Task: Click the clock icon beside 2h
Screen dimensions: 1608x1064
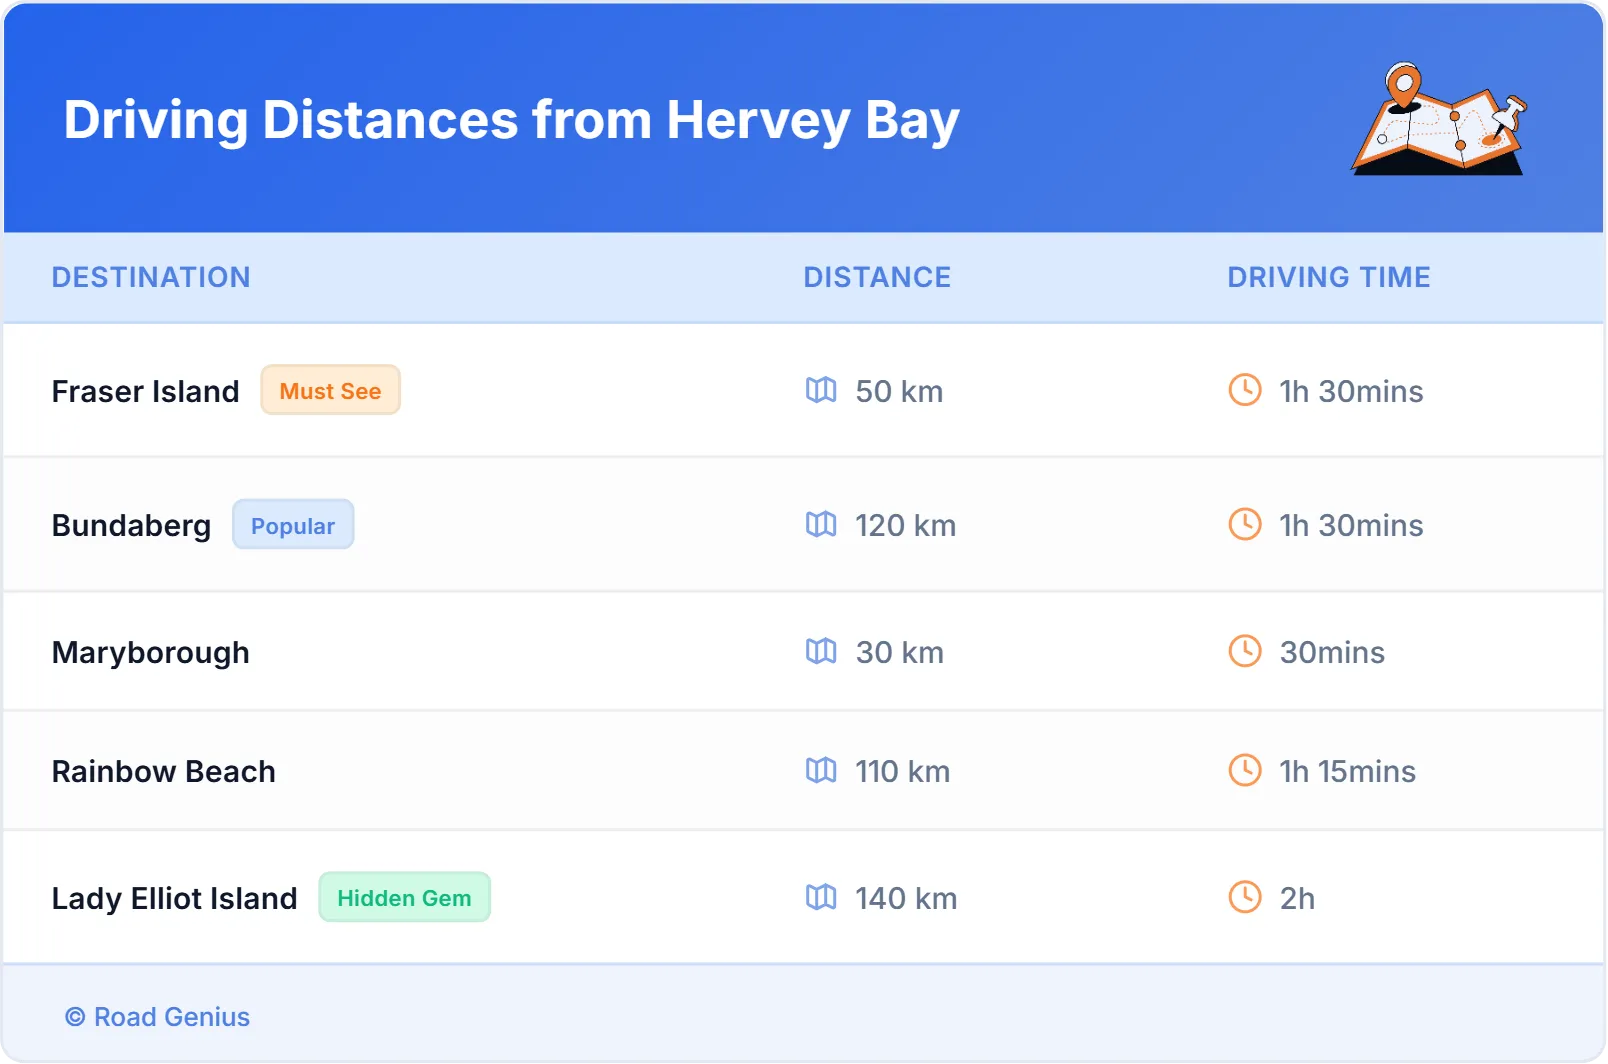Action: (x=1245, y=897)
